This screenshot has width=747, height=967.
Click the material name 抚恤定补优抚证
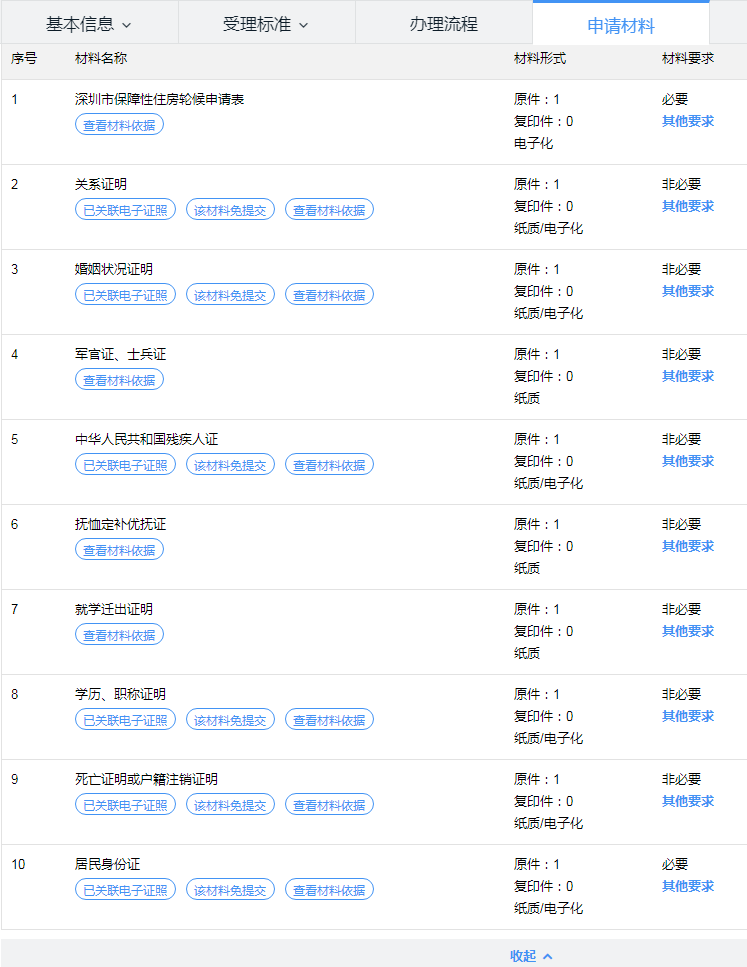(120, 525)
